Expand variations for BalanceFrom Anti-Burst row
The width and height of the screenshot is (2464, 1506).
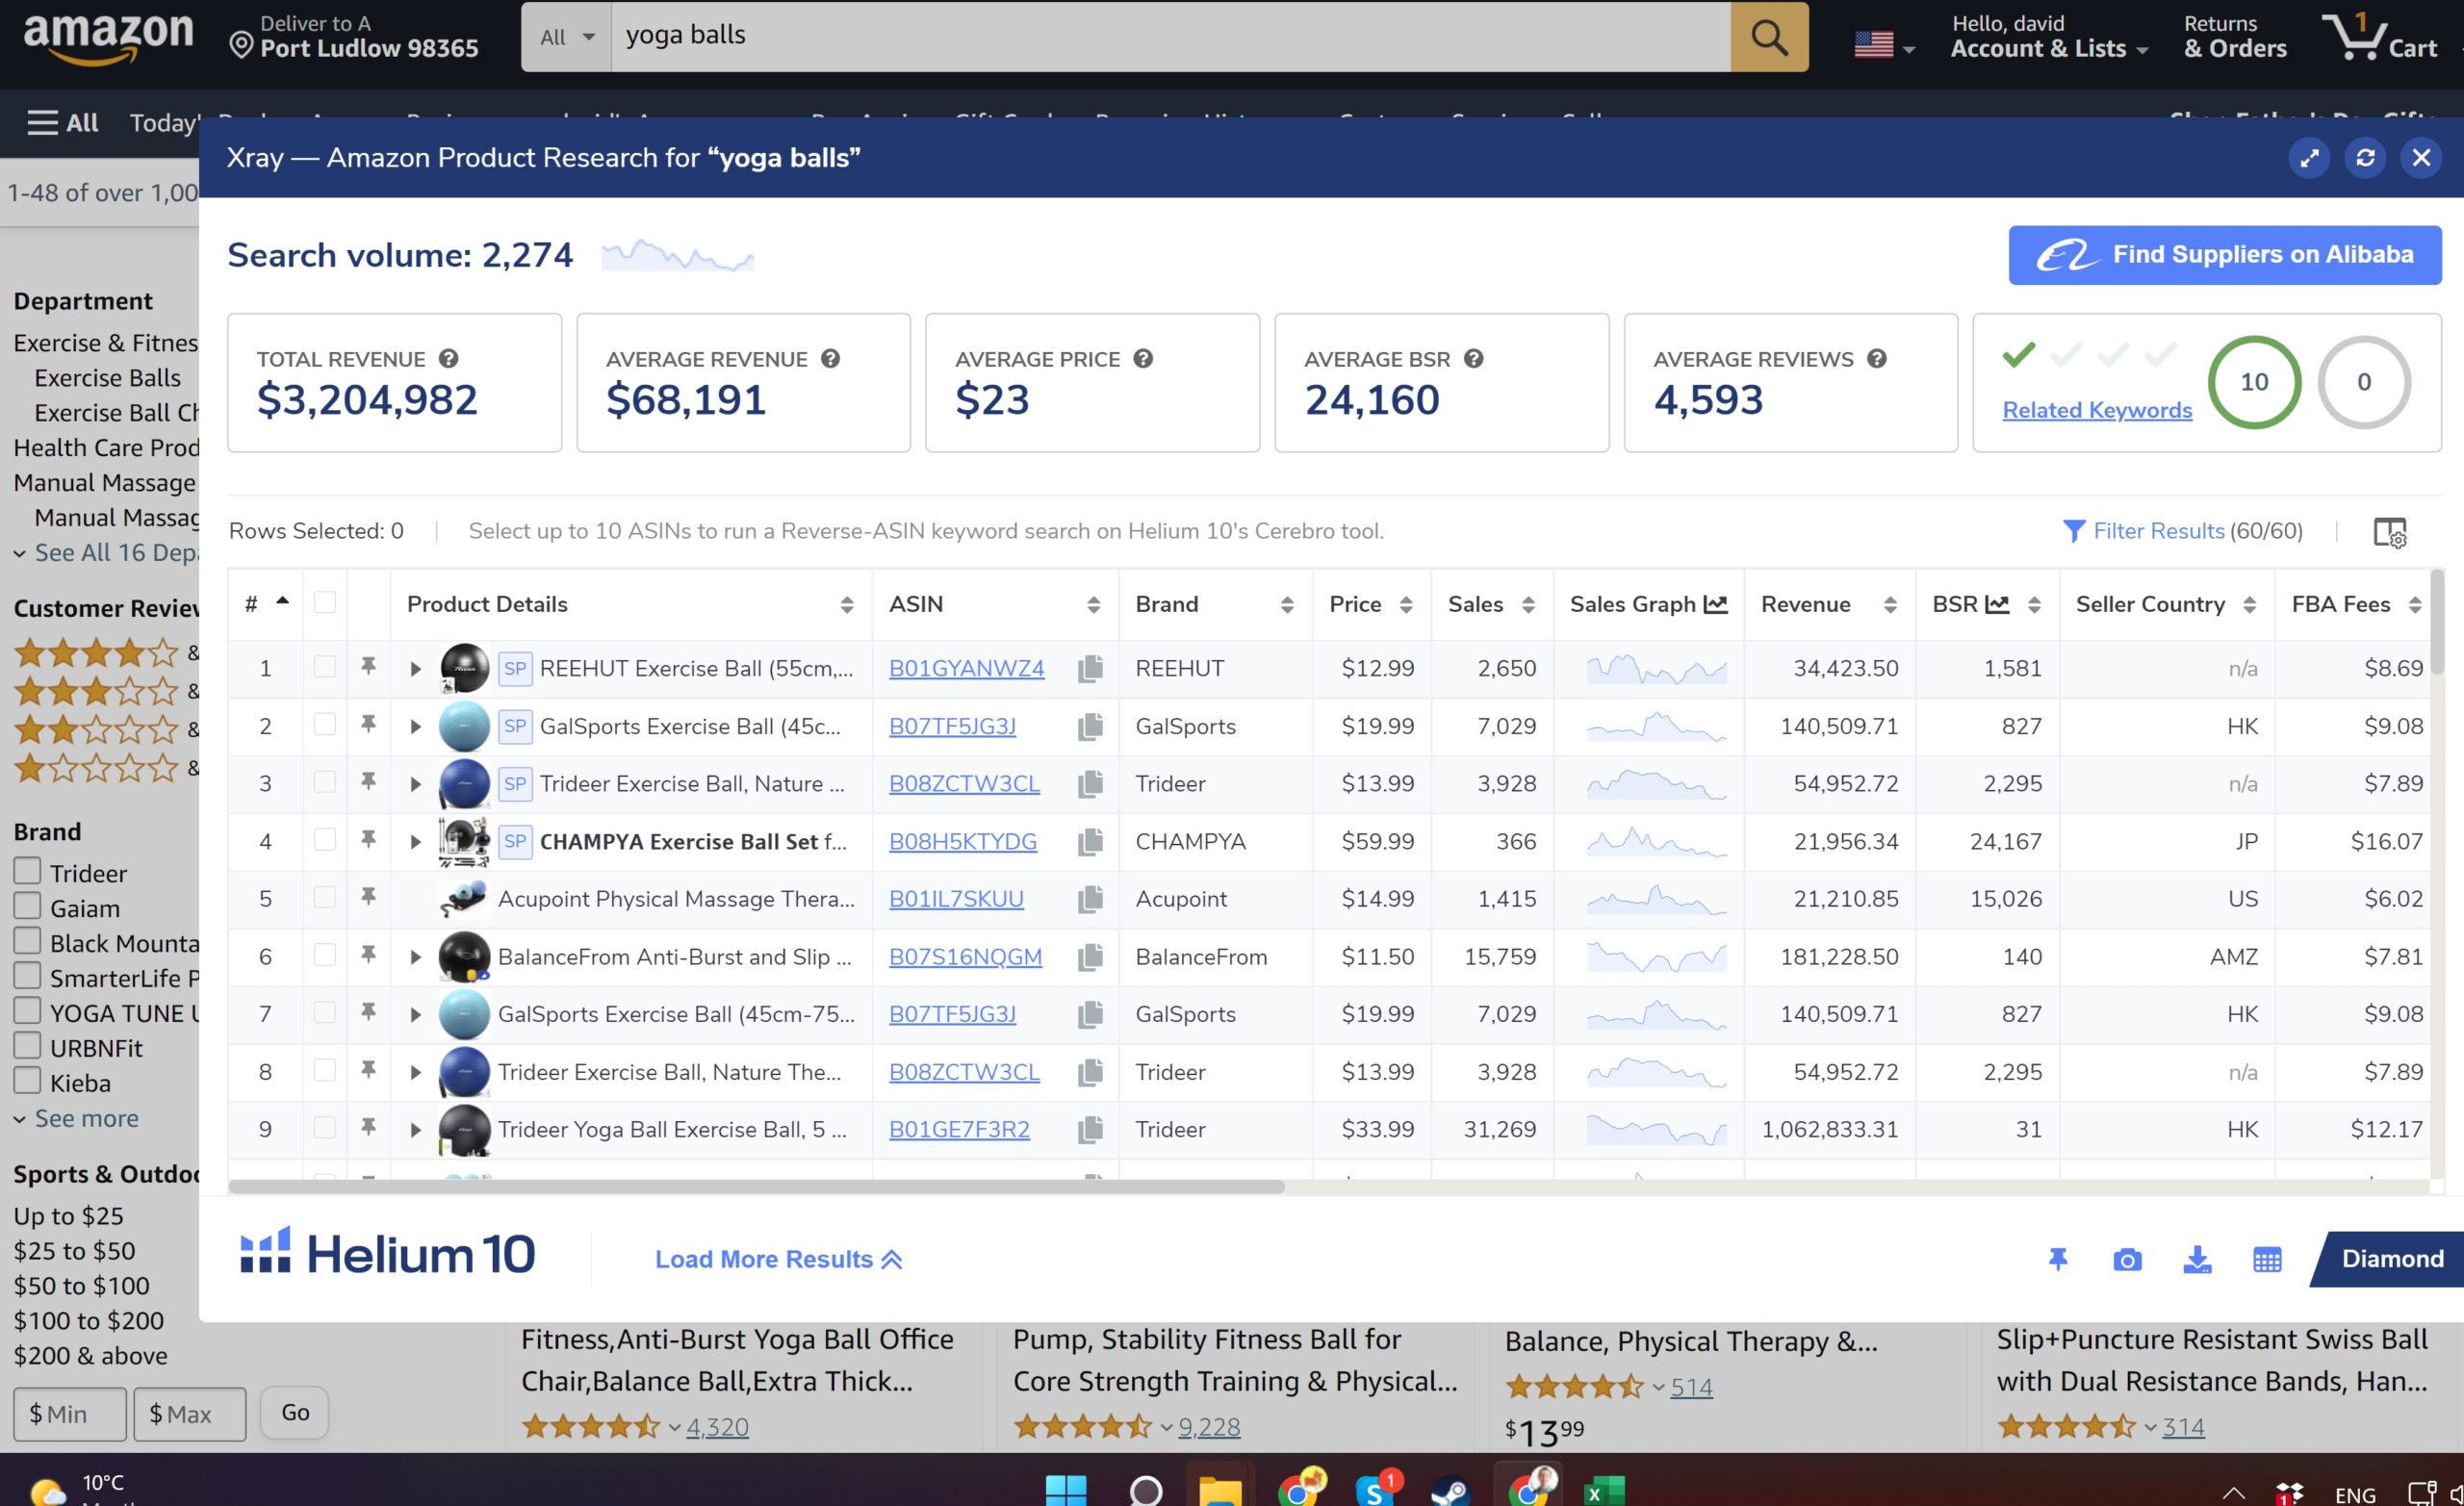click(415, 957)
